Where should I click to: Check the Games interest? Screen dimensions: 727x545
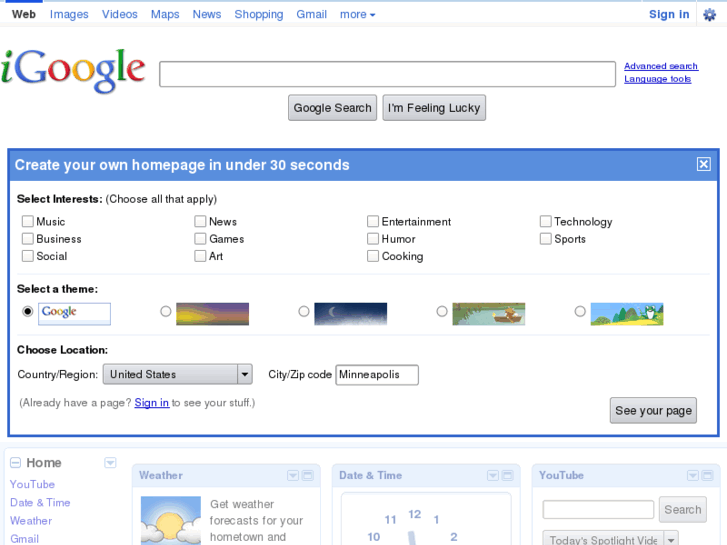[200, 238]
